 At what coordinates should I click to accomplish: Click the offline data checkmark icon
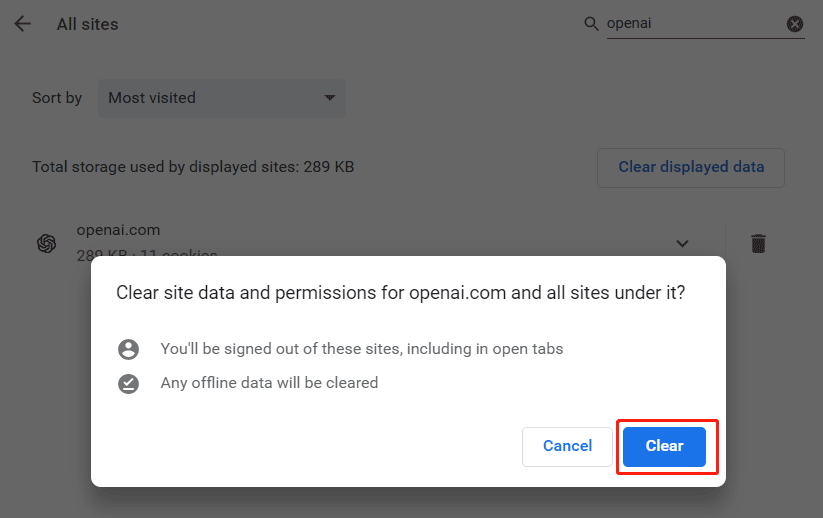click(x=128, y=383)
